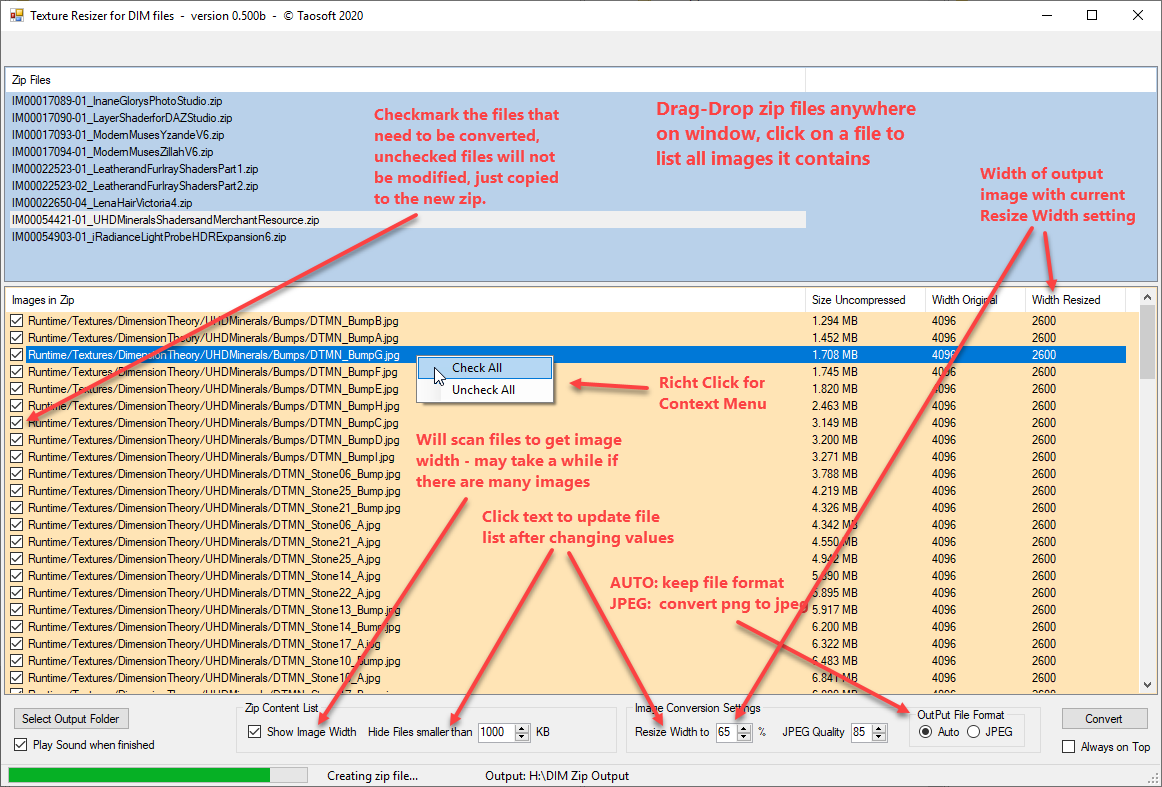Toggle checkbox for DTMN_BumpA.jpg
The image size is (1162, 787).
pos(16,338)
